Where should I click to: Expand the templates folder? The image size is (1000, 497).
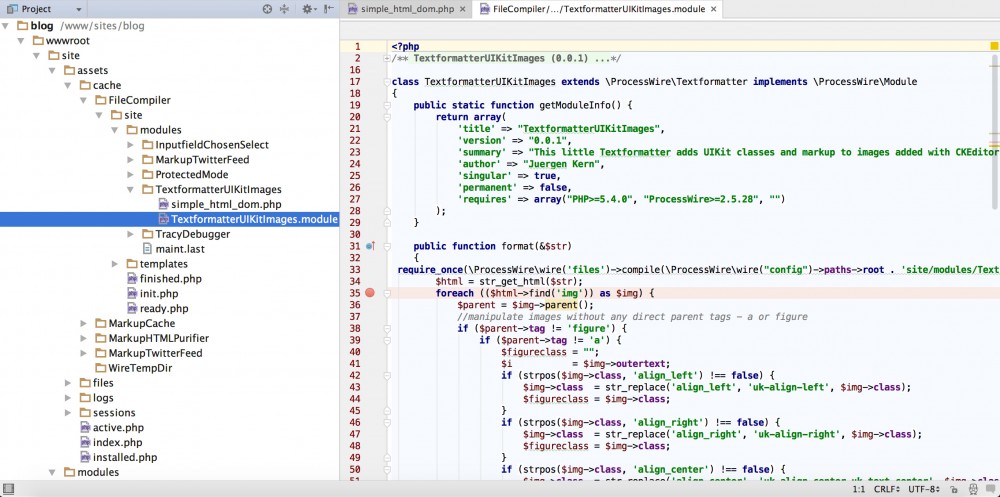click(x=116, y=264)
